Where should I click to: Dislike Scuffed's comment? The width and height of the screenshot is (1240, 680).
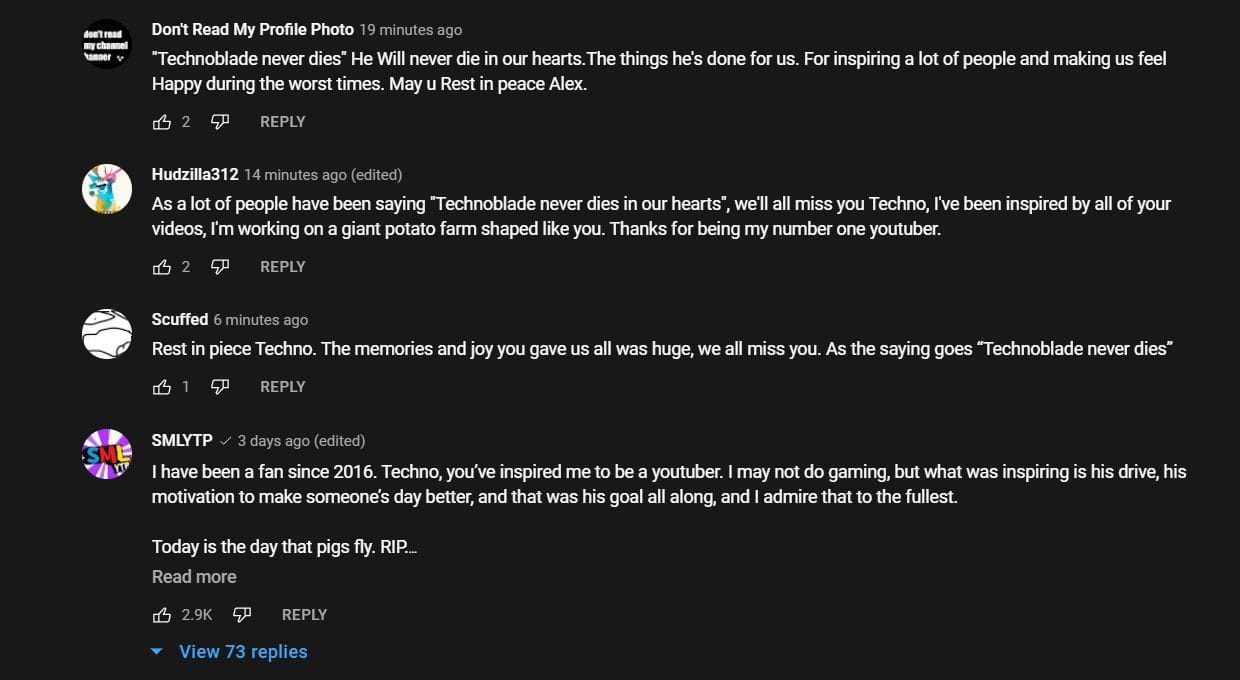pos(220,386)
